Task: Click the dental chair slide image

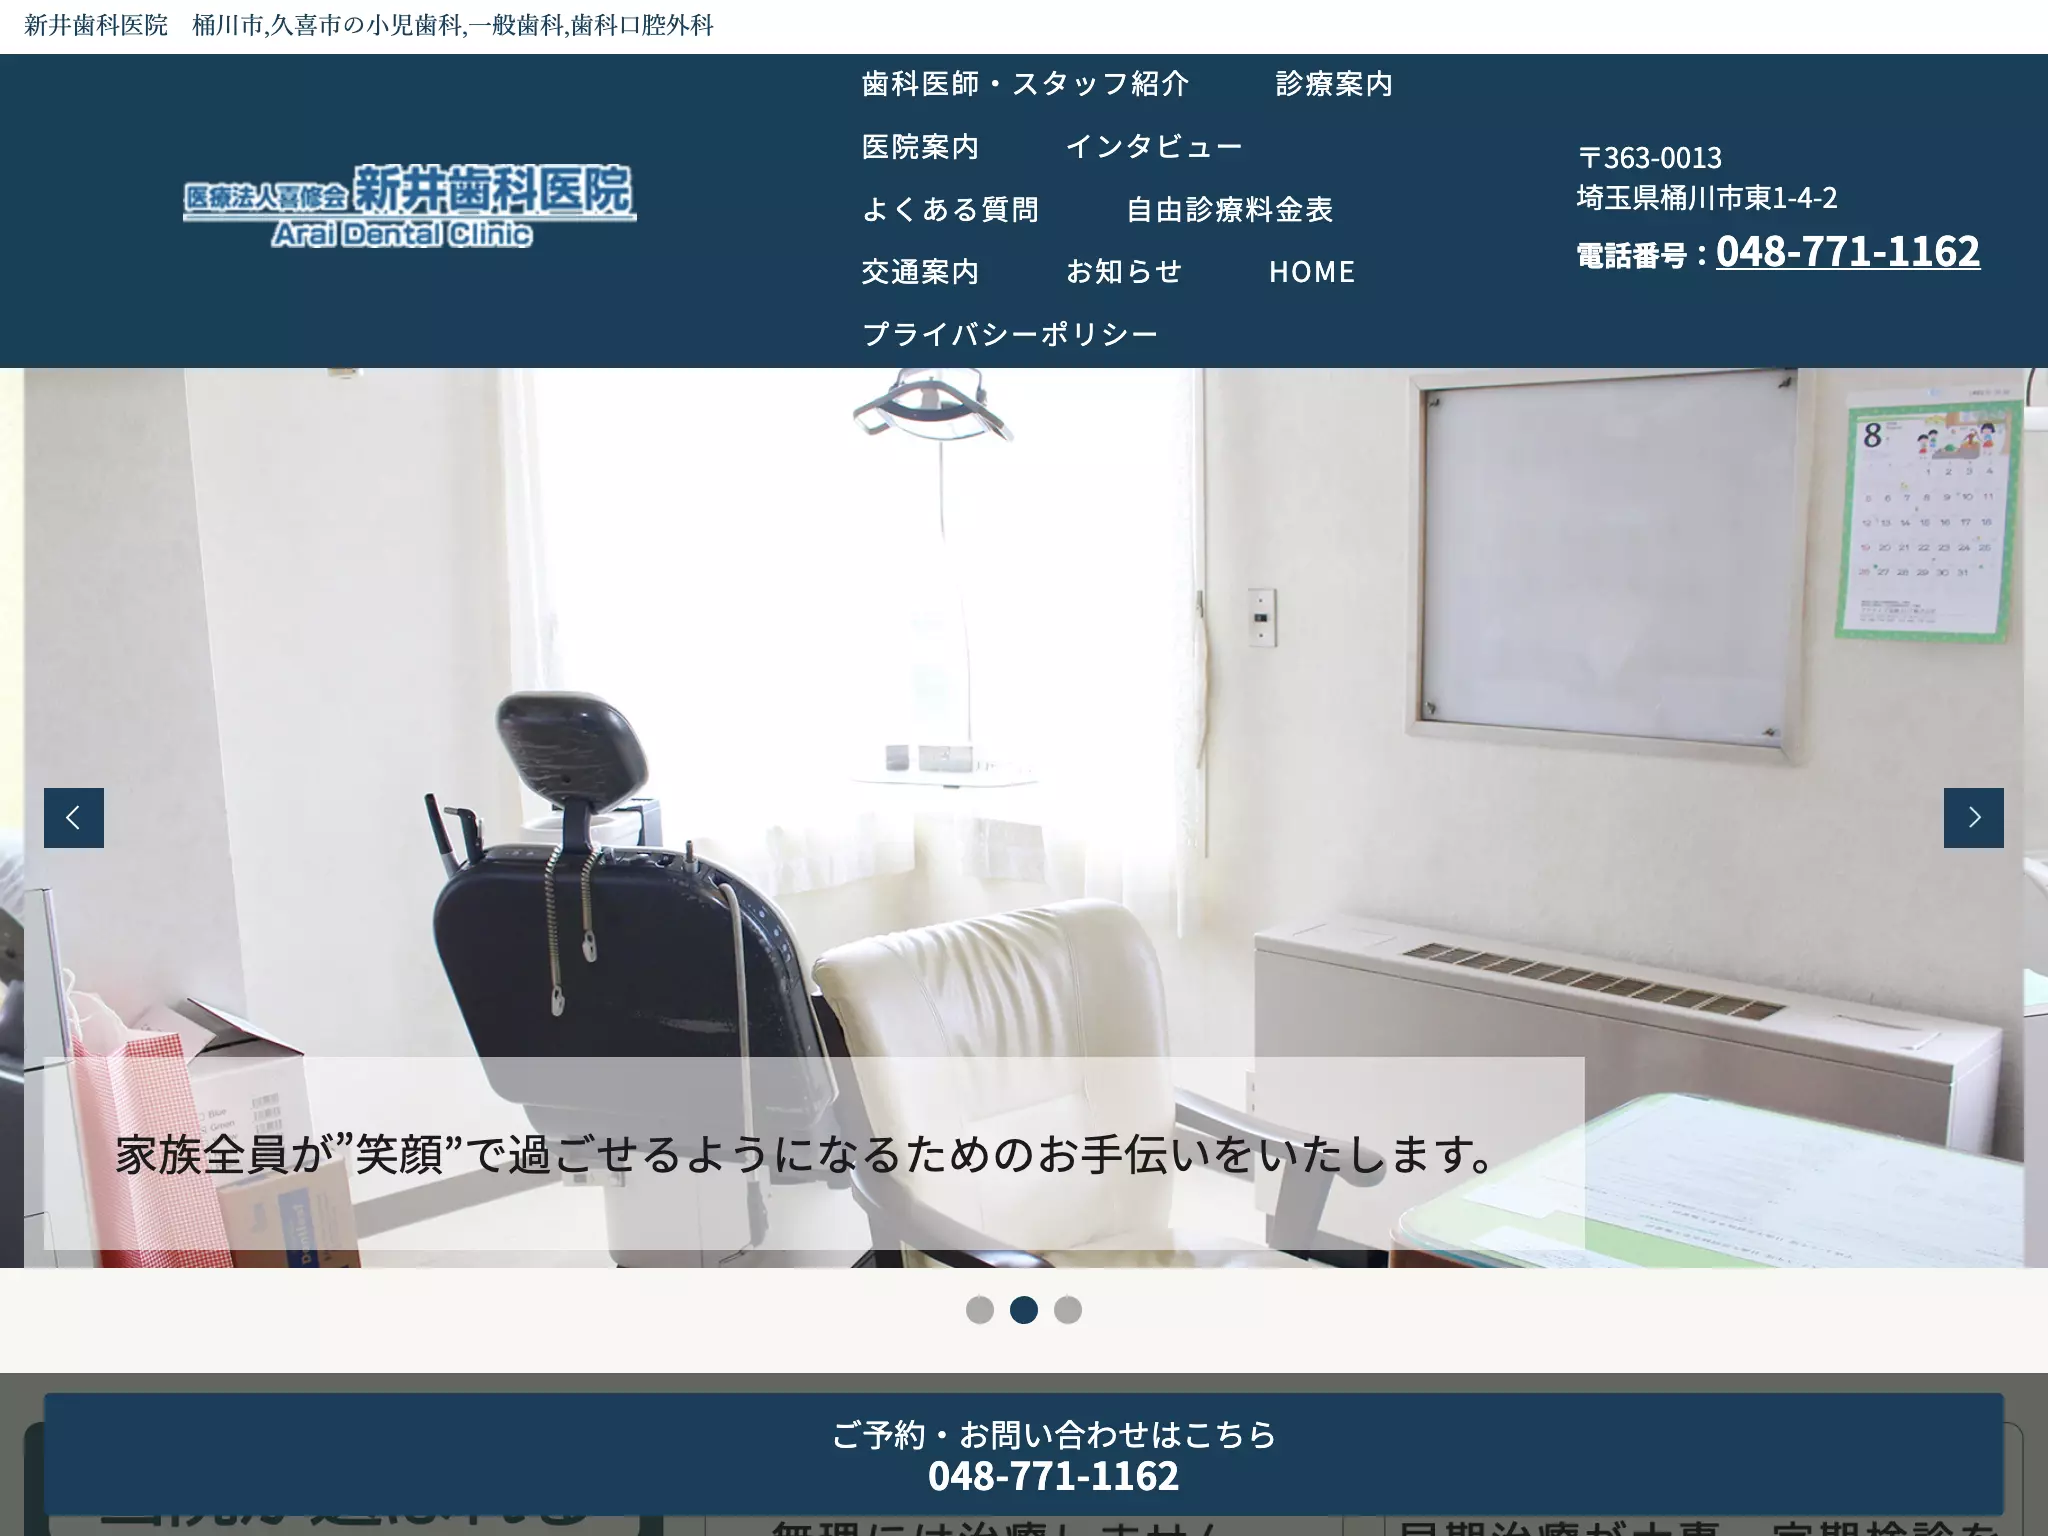Action: pos(1024,818)
